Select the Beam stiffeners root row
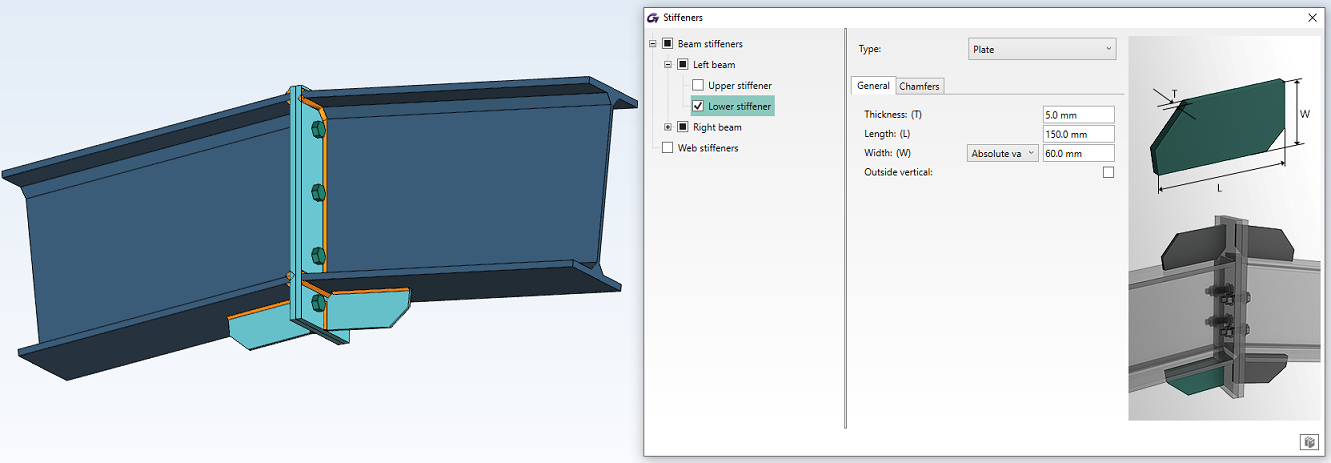This screenshot has width=1331, height=463. (x=710, y=44)
